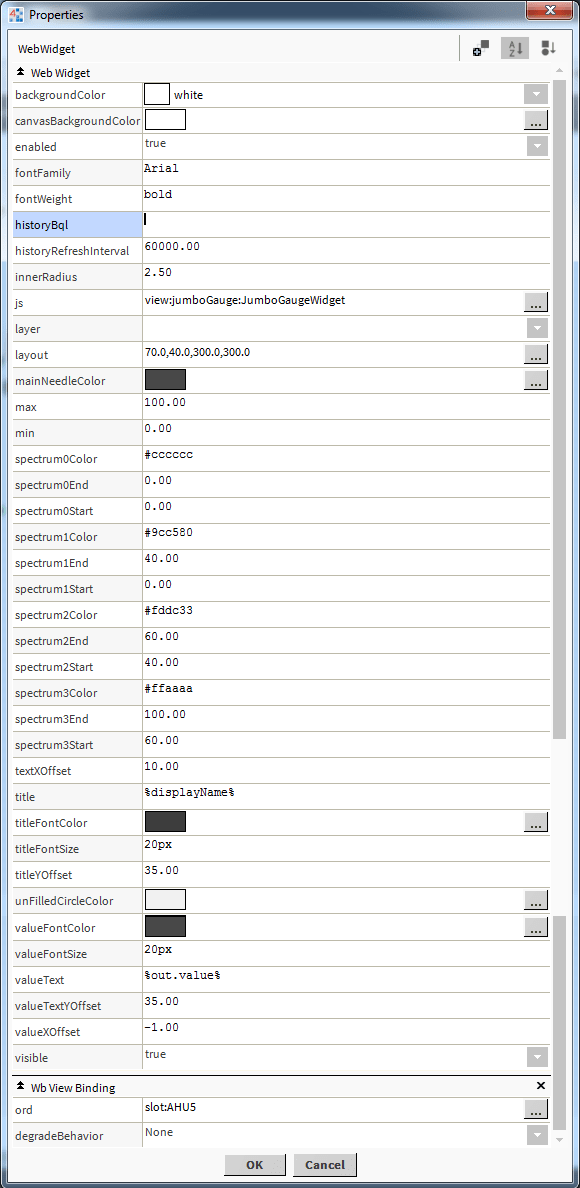Click the spectrum3Color #ffaaaa field

tap(346, 692)
